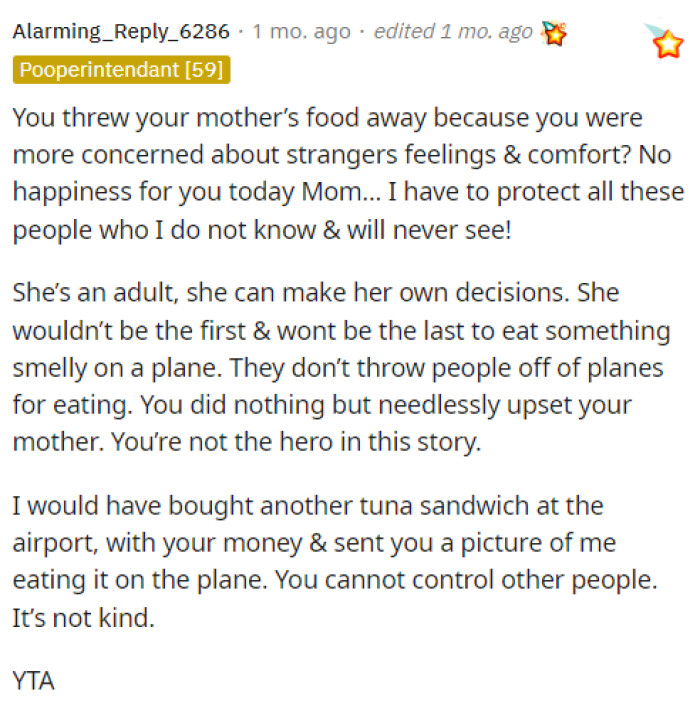
Task: Click the burst award icon beside edited time
Action: coord(552,32)
